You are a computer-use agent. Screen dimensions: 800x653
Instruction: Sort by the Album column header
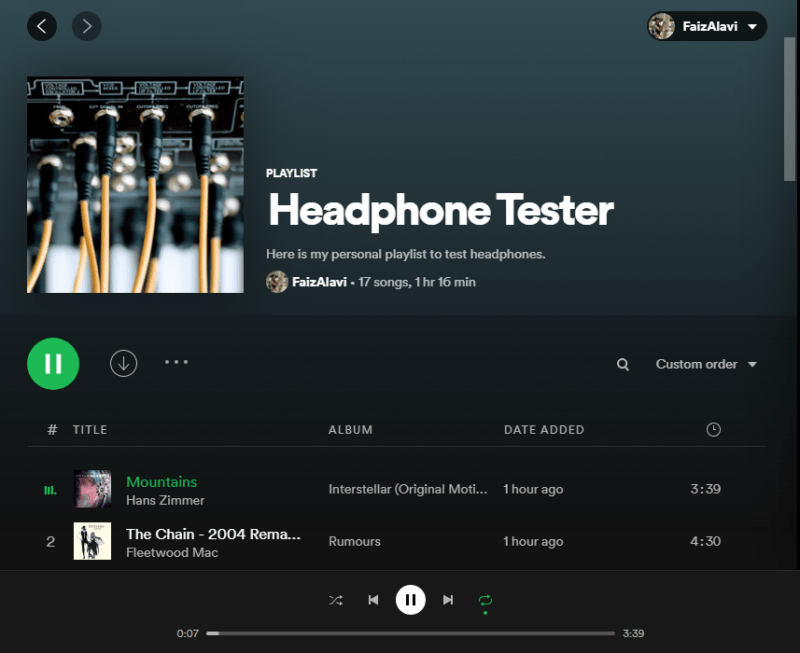[350, 429]
